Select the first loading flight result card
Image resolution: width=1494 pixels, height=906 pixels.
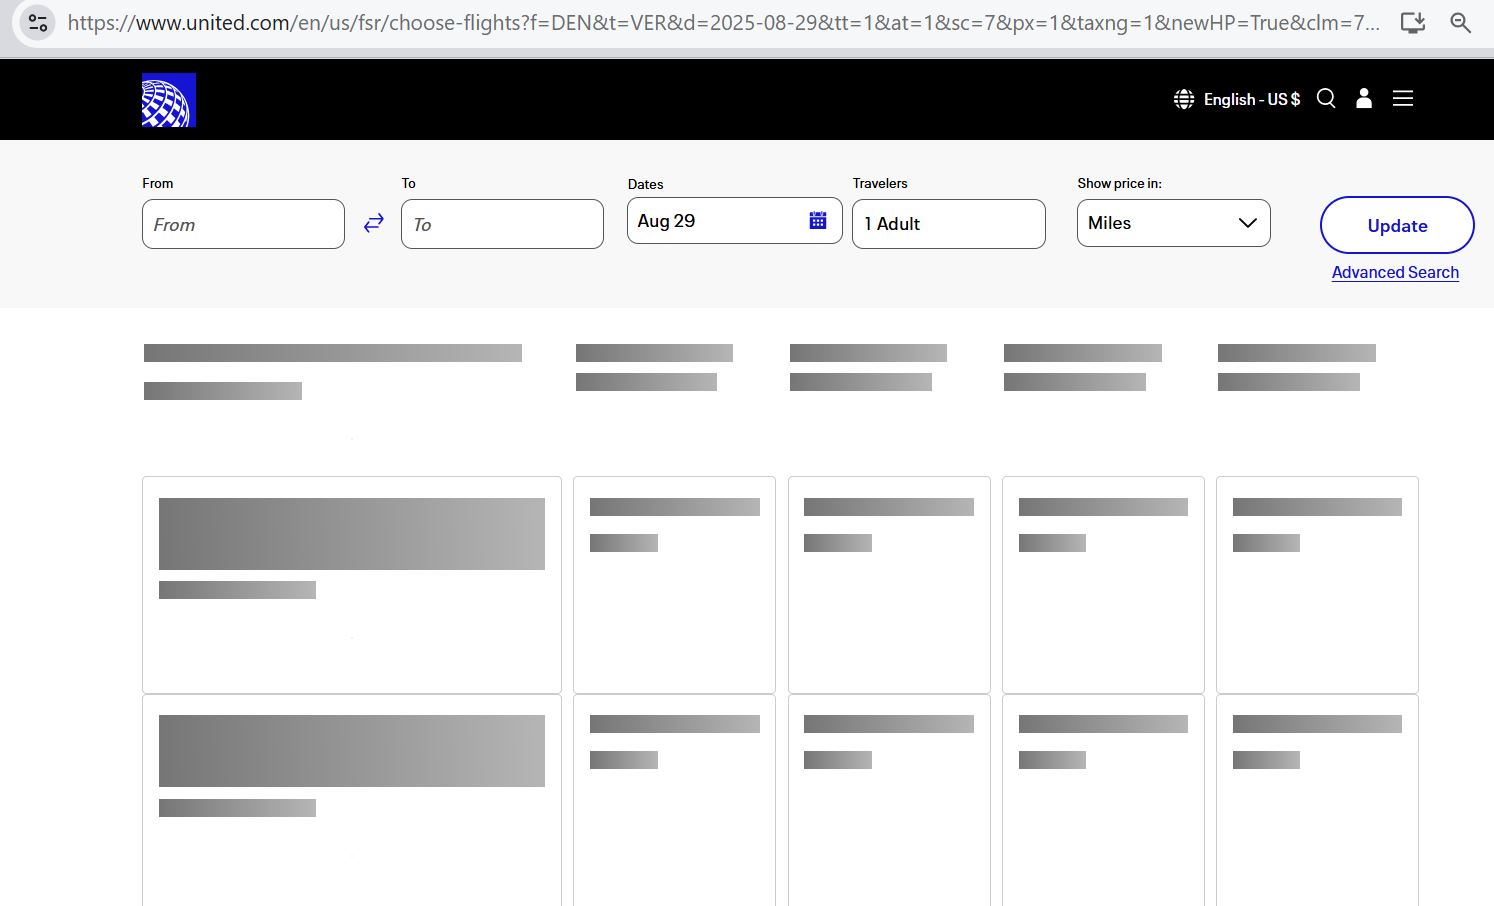click(352, 585)
